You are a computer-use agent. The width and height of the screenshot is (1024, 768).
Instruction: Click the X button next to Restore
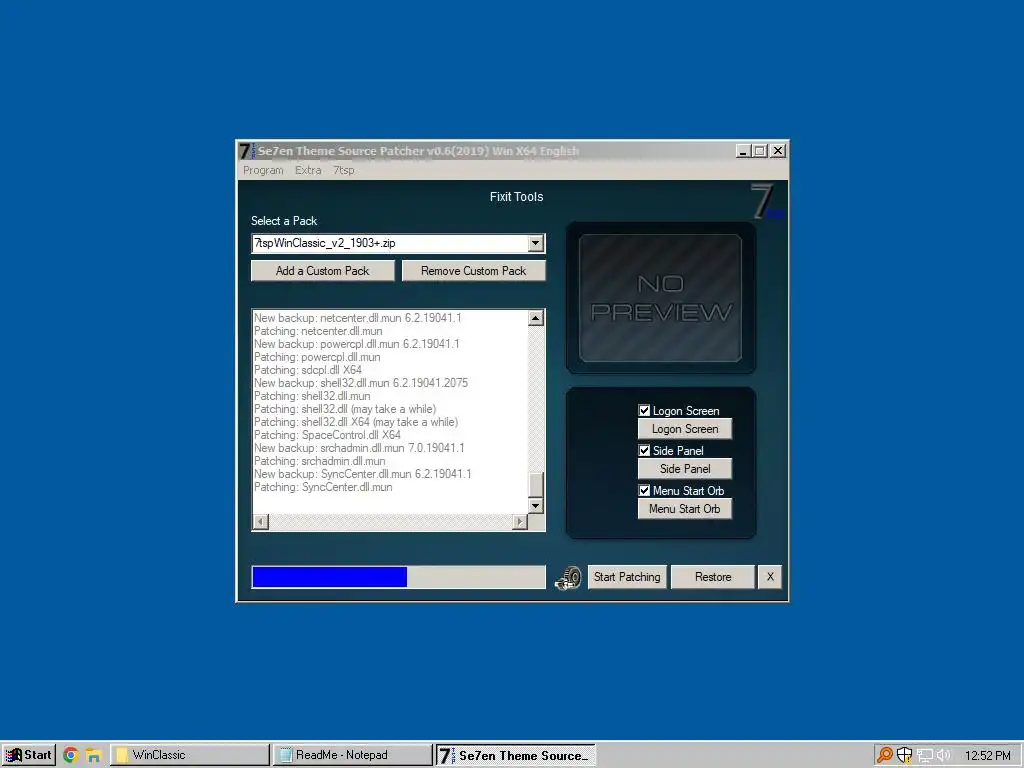point(770,577)
